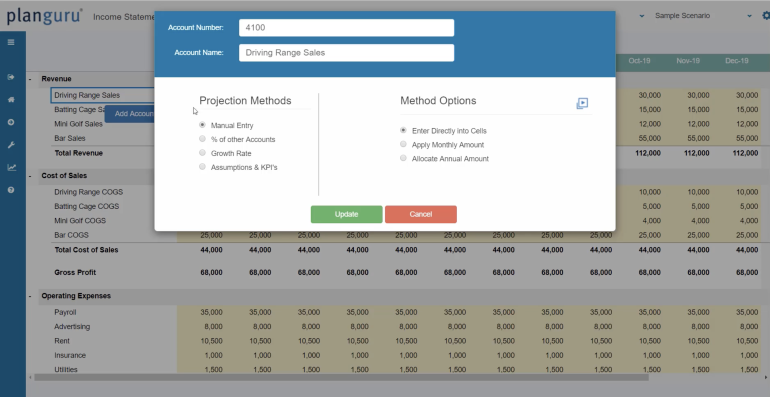Open the settings gear at top right
Image resolution: width=770 pixels, height=397 pixels.
tap(766, 16)
